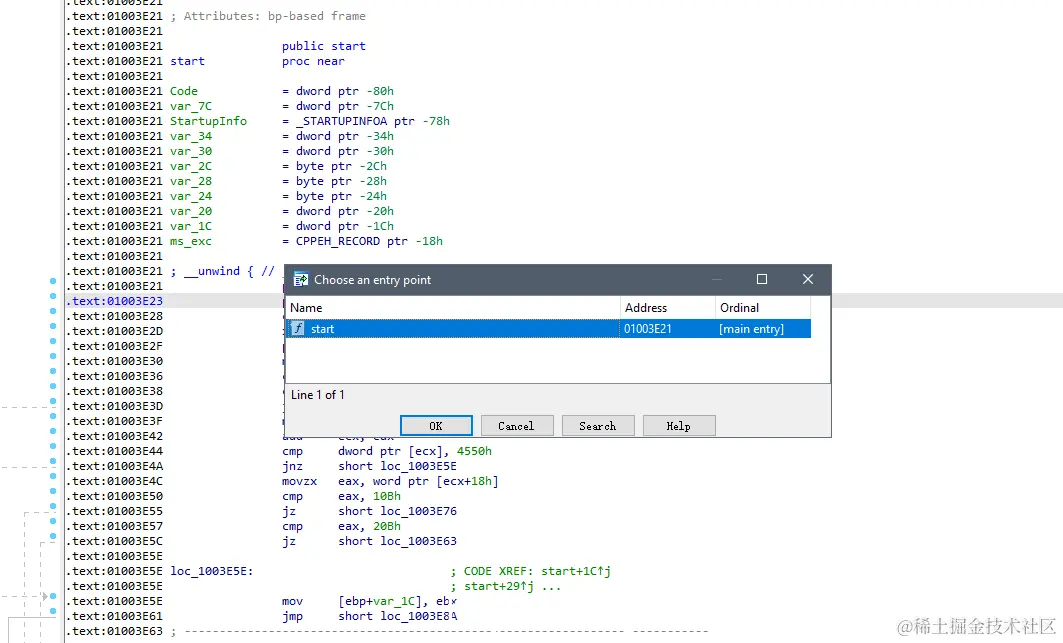1063x643 pixels.
Task: Click variable var_20
Action: click(190, 211)
